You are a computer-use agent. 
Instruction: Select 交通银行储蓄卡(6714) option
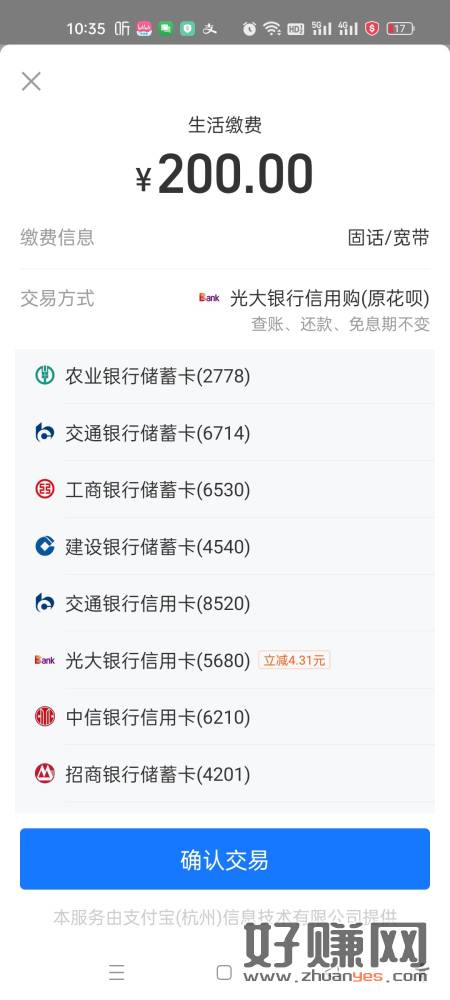click(225, 432)
